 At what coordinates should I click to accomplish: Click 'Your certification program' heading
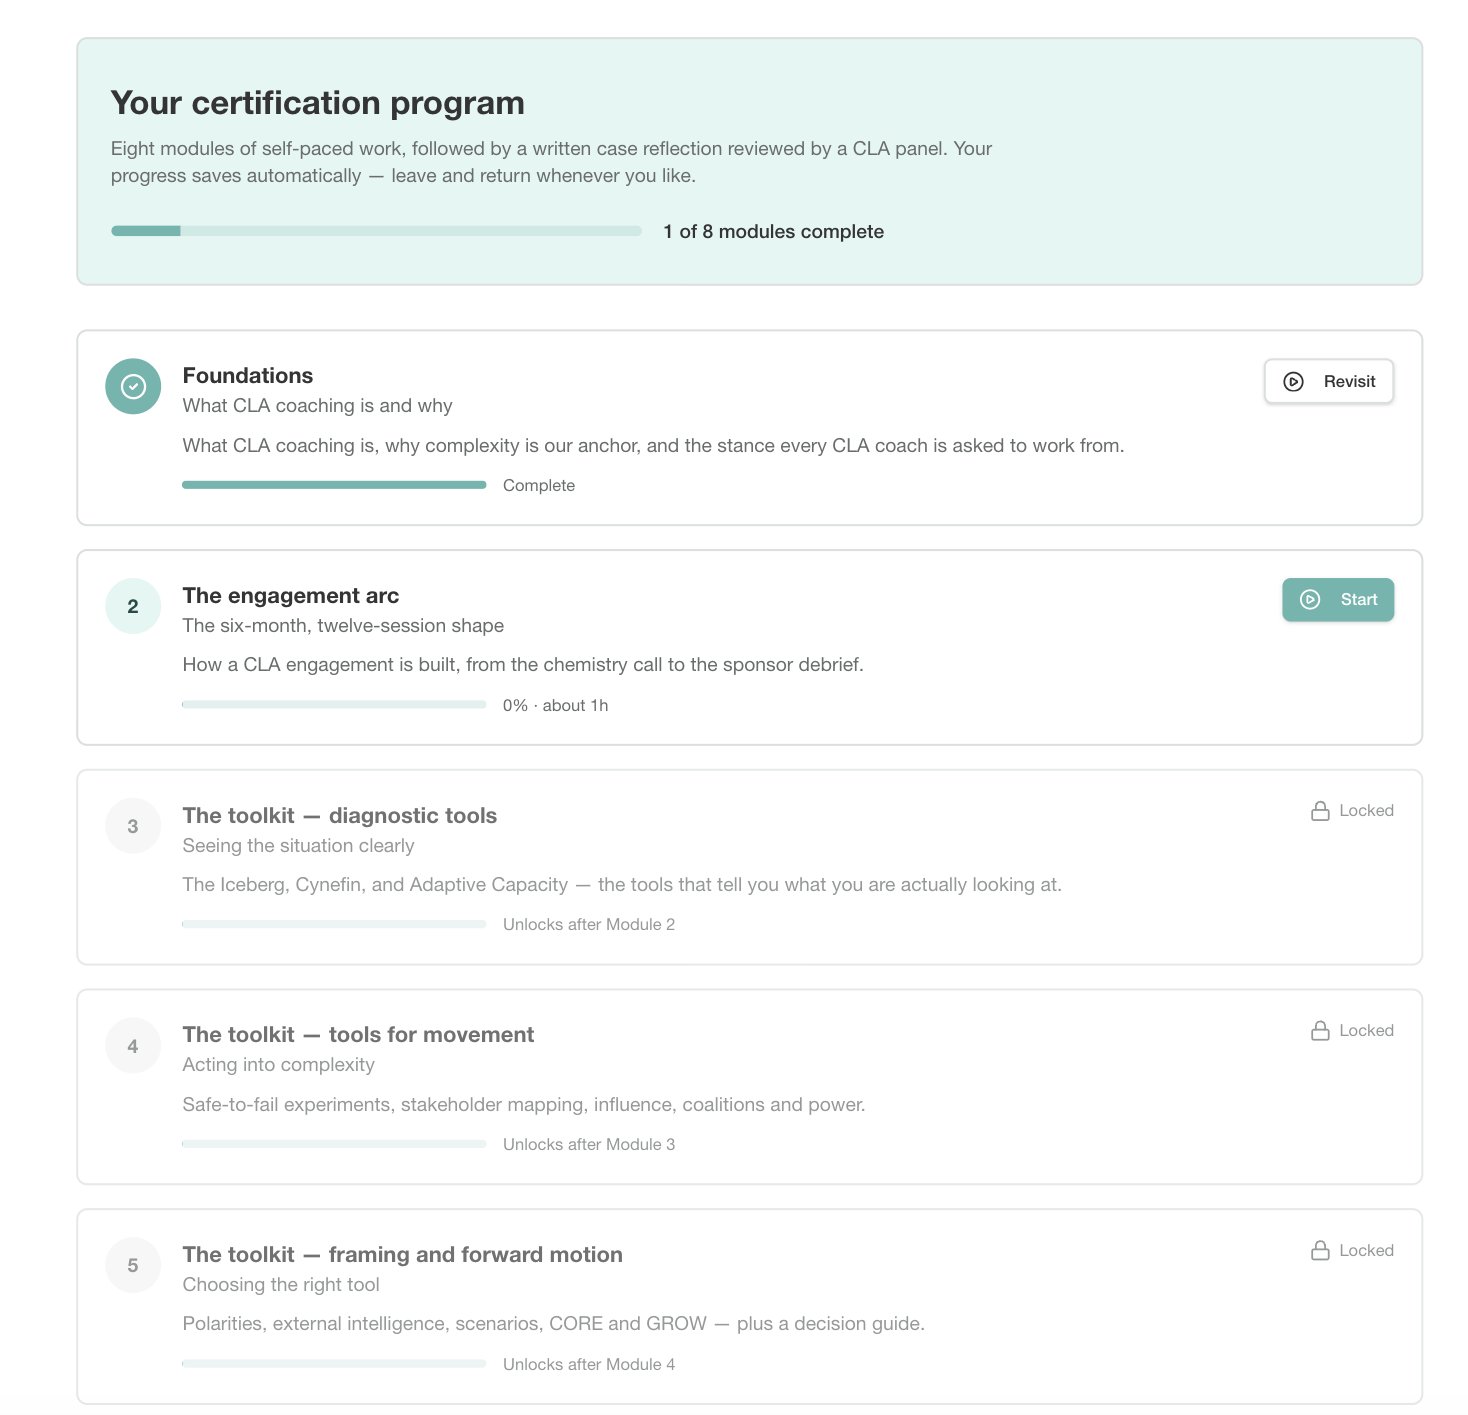point(318,103)
